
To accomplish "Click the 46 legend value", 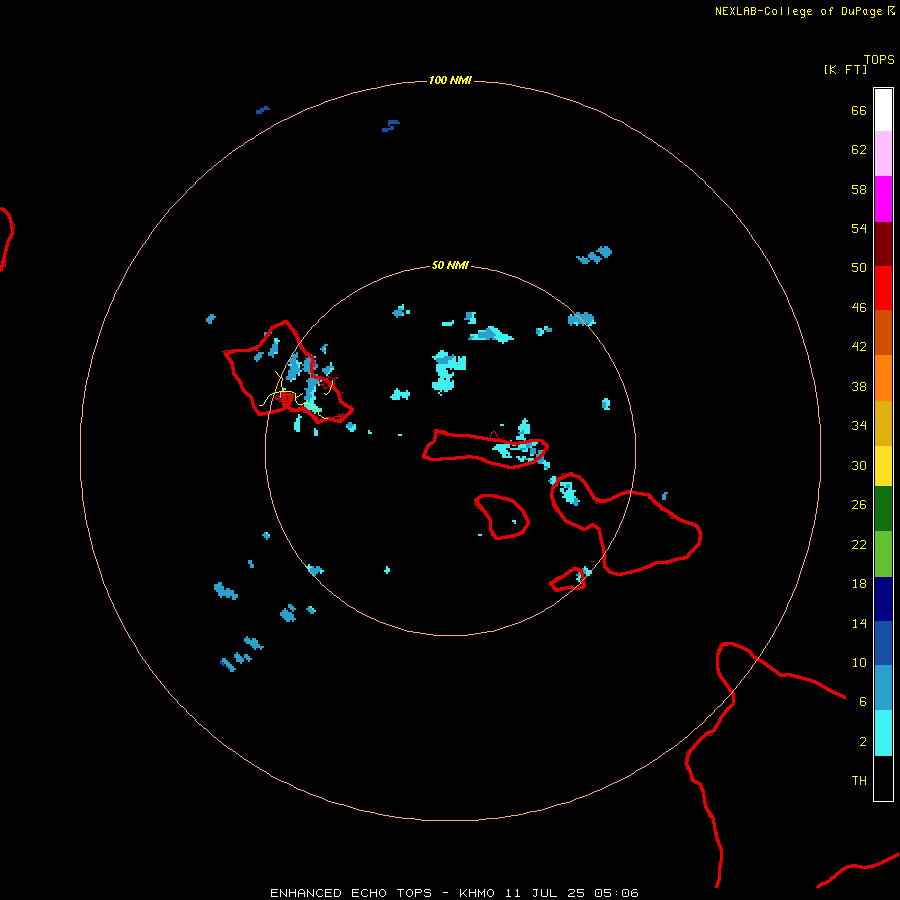I will tap(859, 308).
